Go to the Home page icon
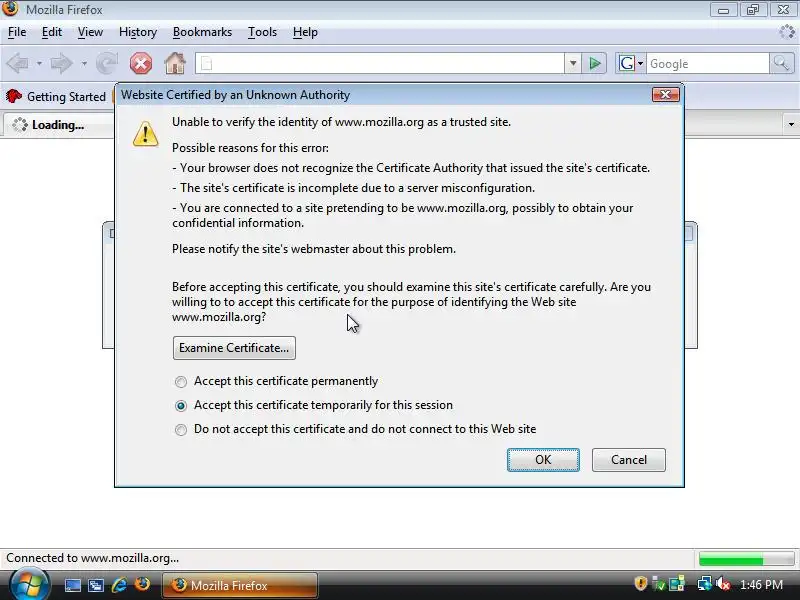This screenshot has width=800, height=600. point(174,64)
